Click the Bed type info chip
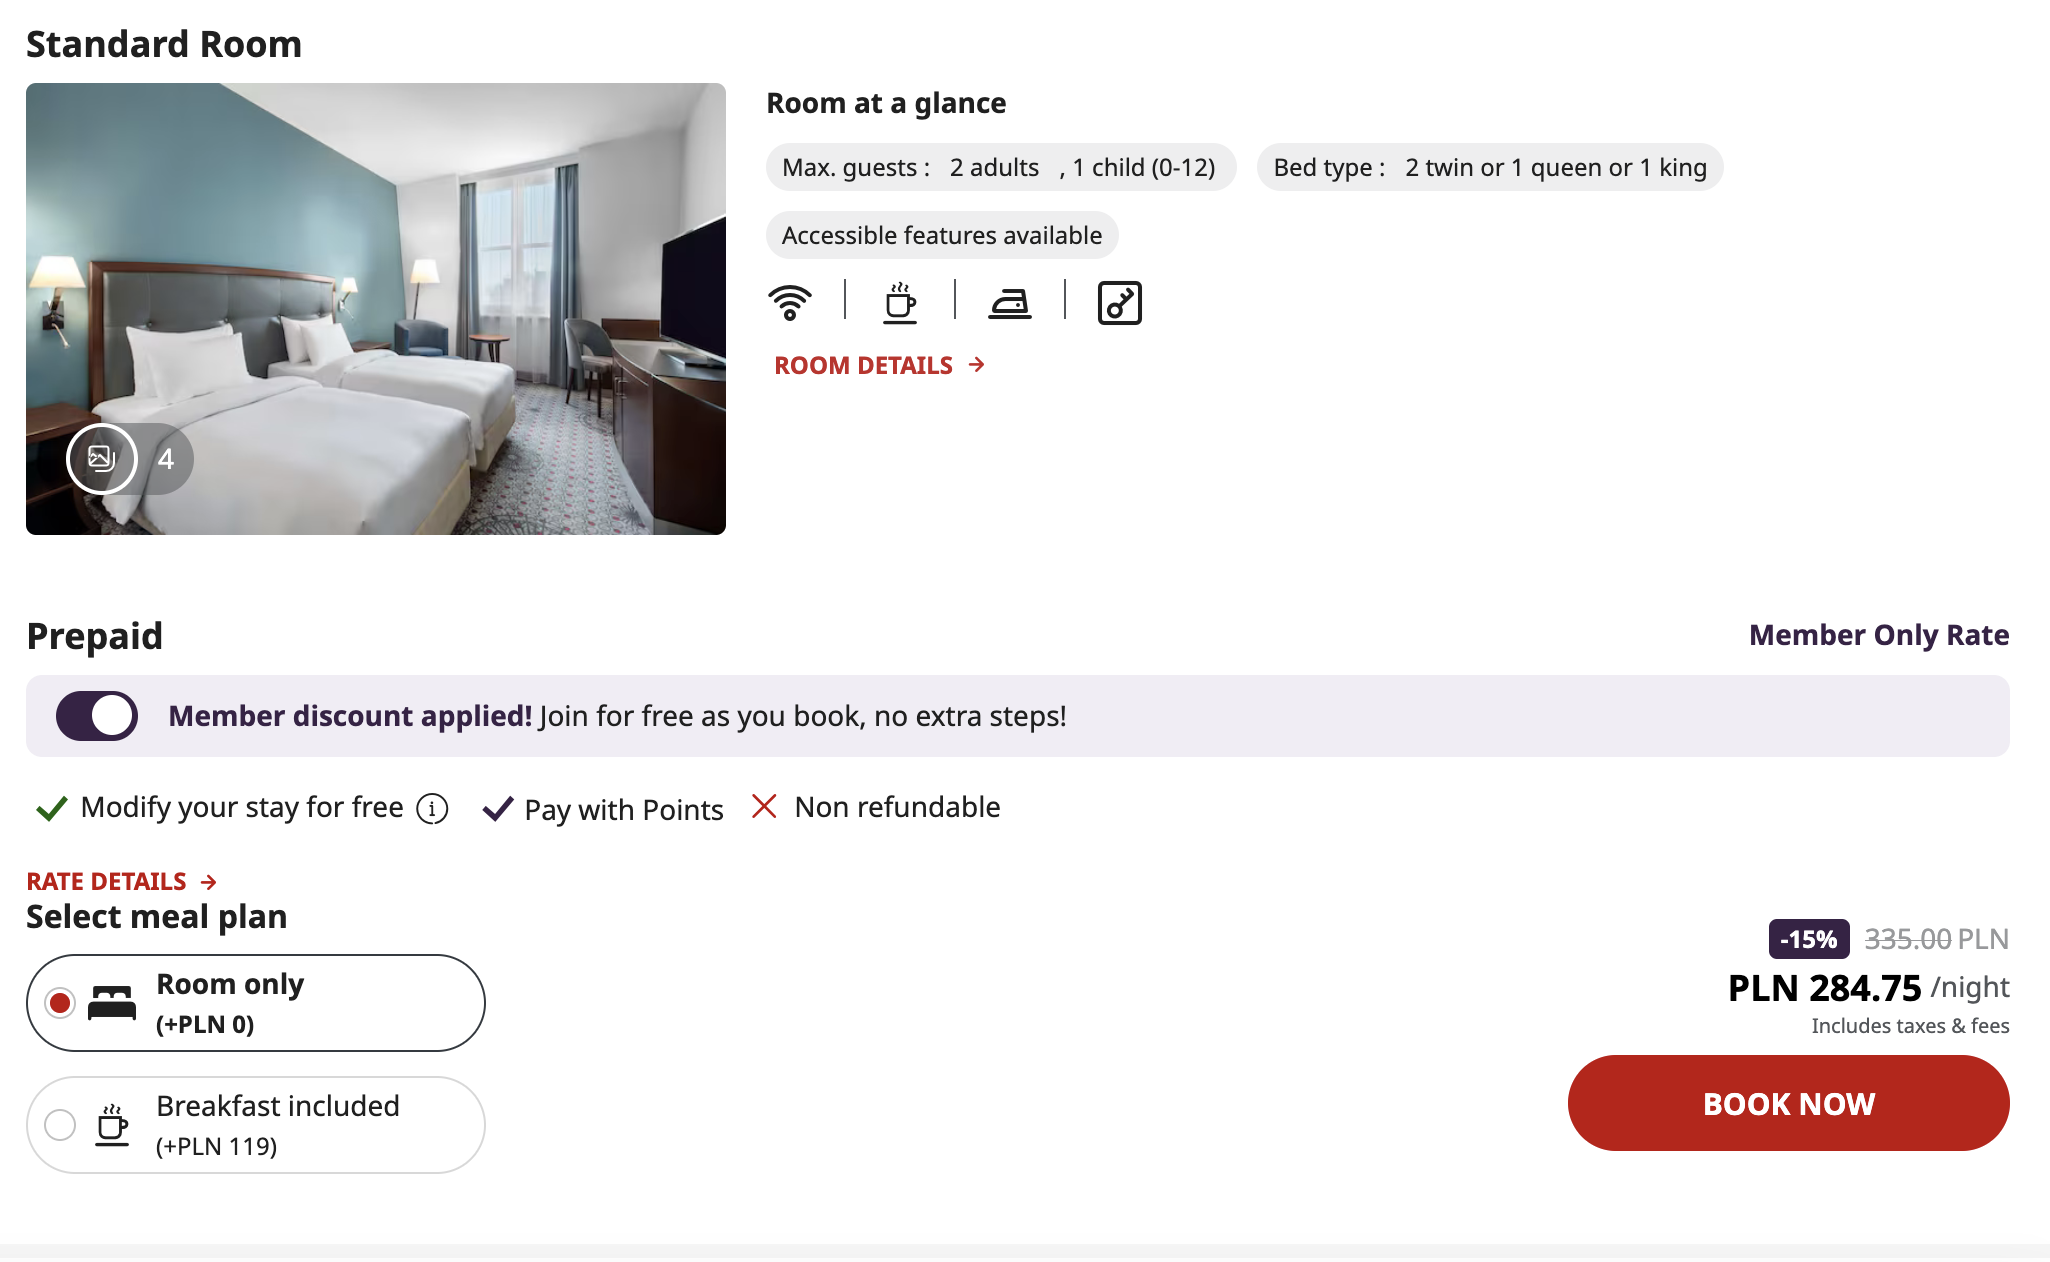This screenshot has height=1262, width=2050. (1489, 167)
